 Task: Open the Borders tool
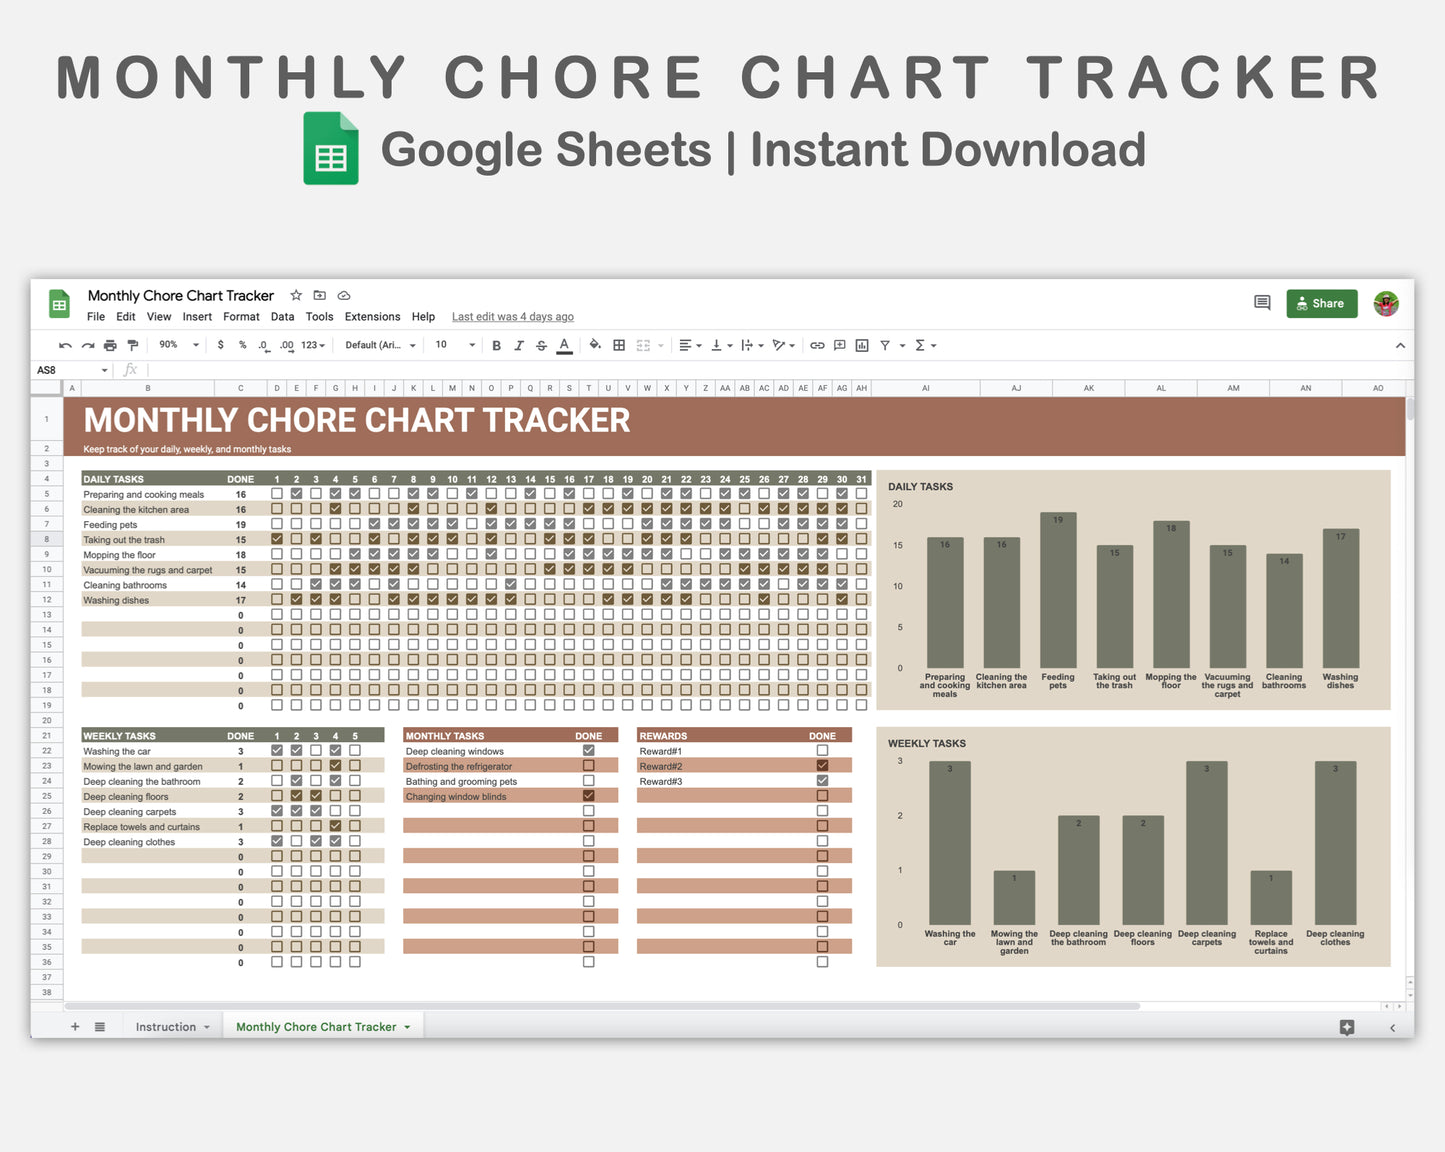[618, 345]
